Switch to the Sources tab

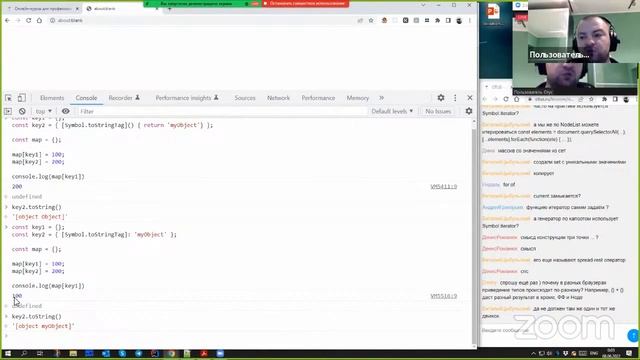(244, 98)
